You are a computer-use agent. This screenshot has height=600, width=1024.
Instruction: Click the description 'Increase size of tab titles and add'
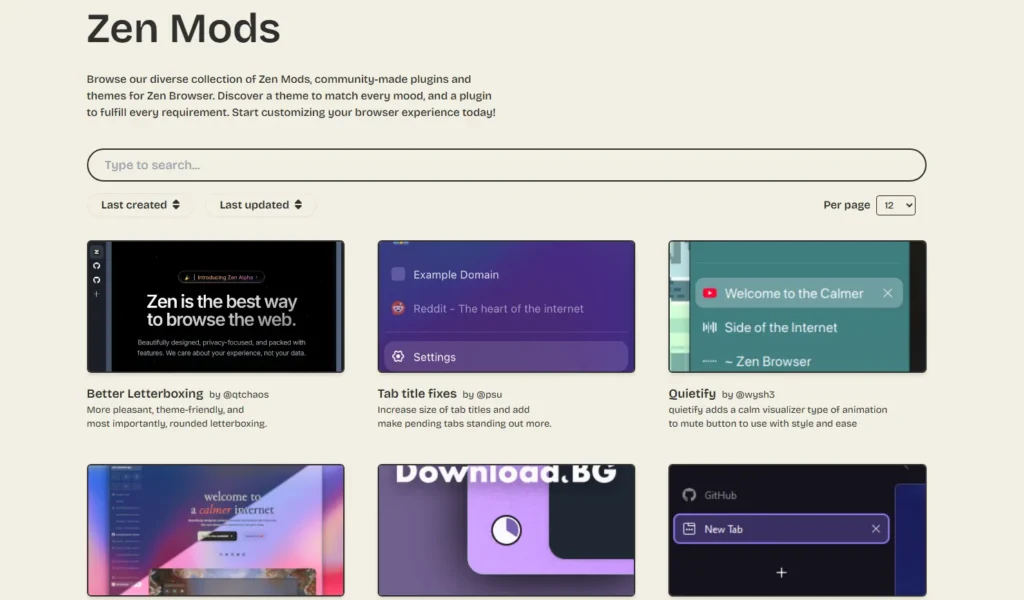tap(453, 410)
